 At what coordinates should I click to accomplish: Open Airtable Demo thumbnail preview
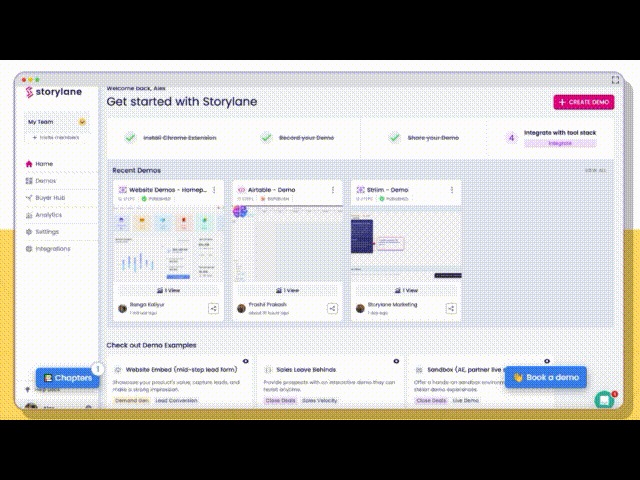coord(287,244)
